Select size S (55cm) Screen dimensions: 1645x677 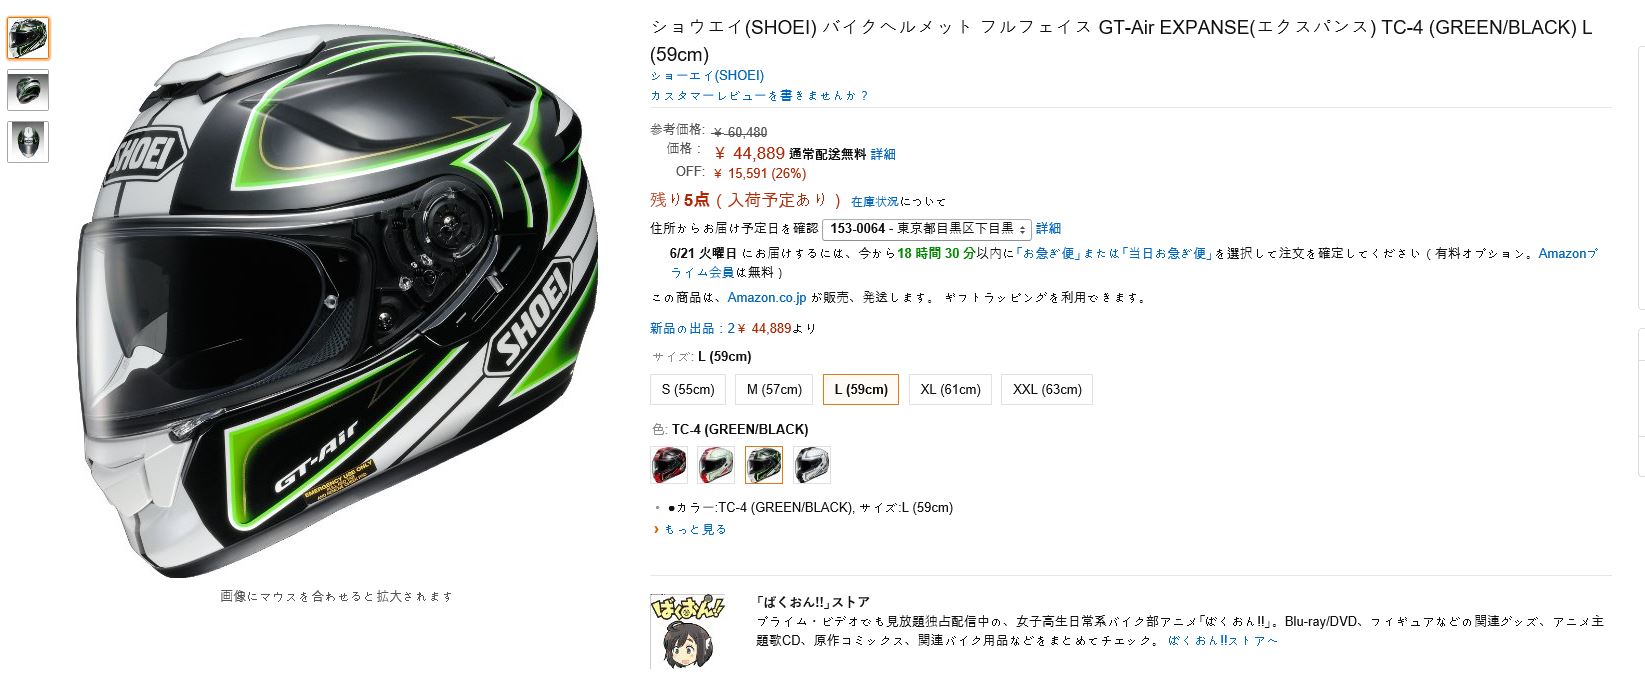(x=688, y=389)
